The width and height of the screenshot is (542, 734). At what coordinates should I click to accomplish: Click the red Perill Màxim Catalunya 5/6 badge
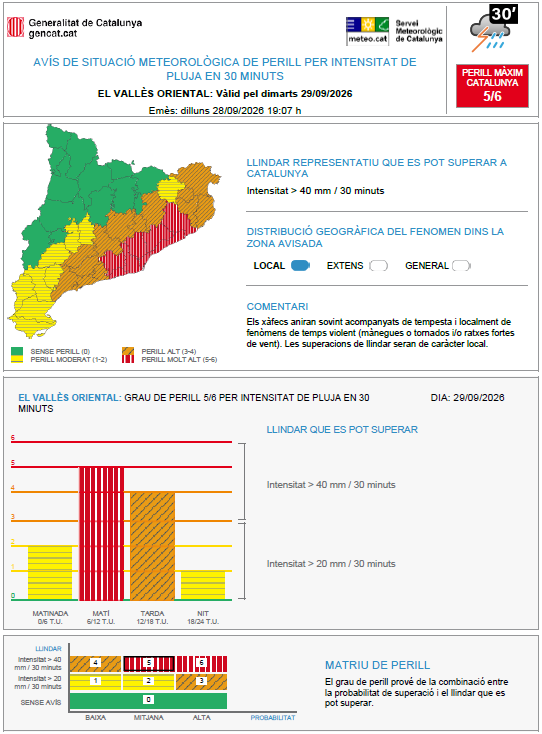click(492, 86)
